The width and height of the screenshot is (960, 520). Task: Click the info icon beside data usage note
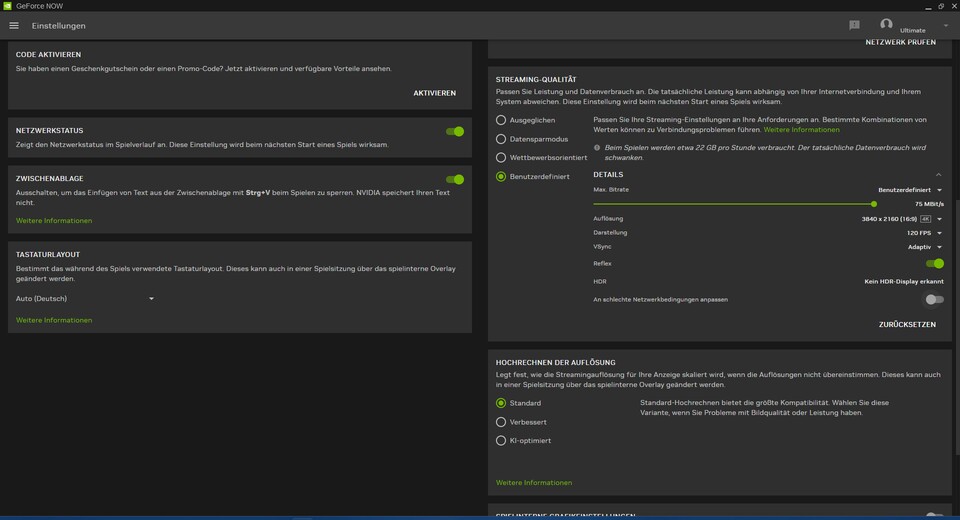pyautogui.click(x=597, y=148)
